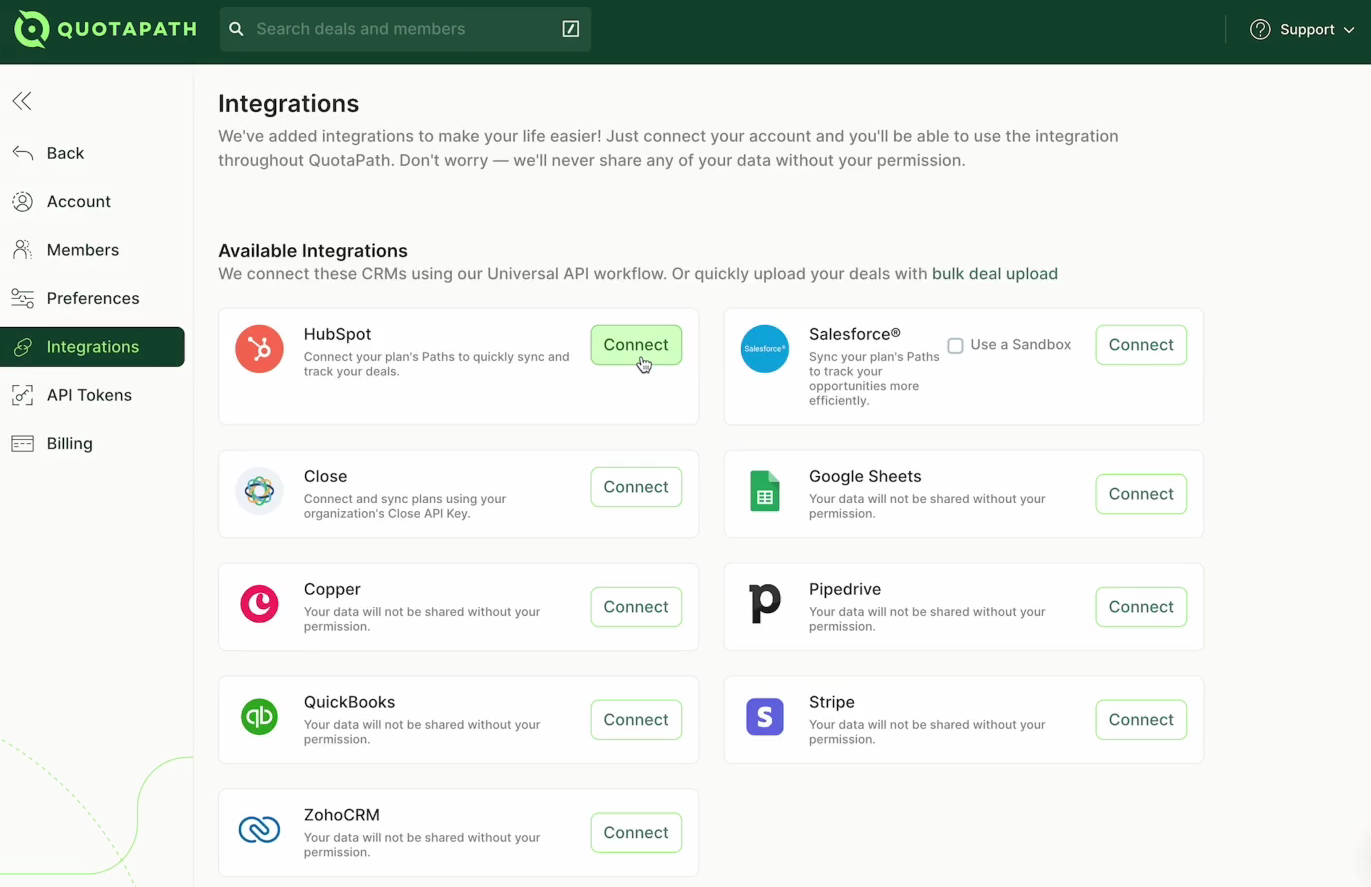This screenshot has height=887, width=1371.
Task: Click the Pipedrive logo icon
Action: pyautogui.click(x=764, y=604)
